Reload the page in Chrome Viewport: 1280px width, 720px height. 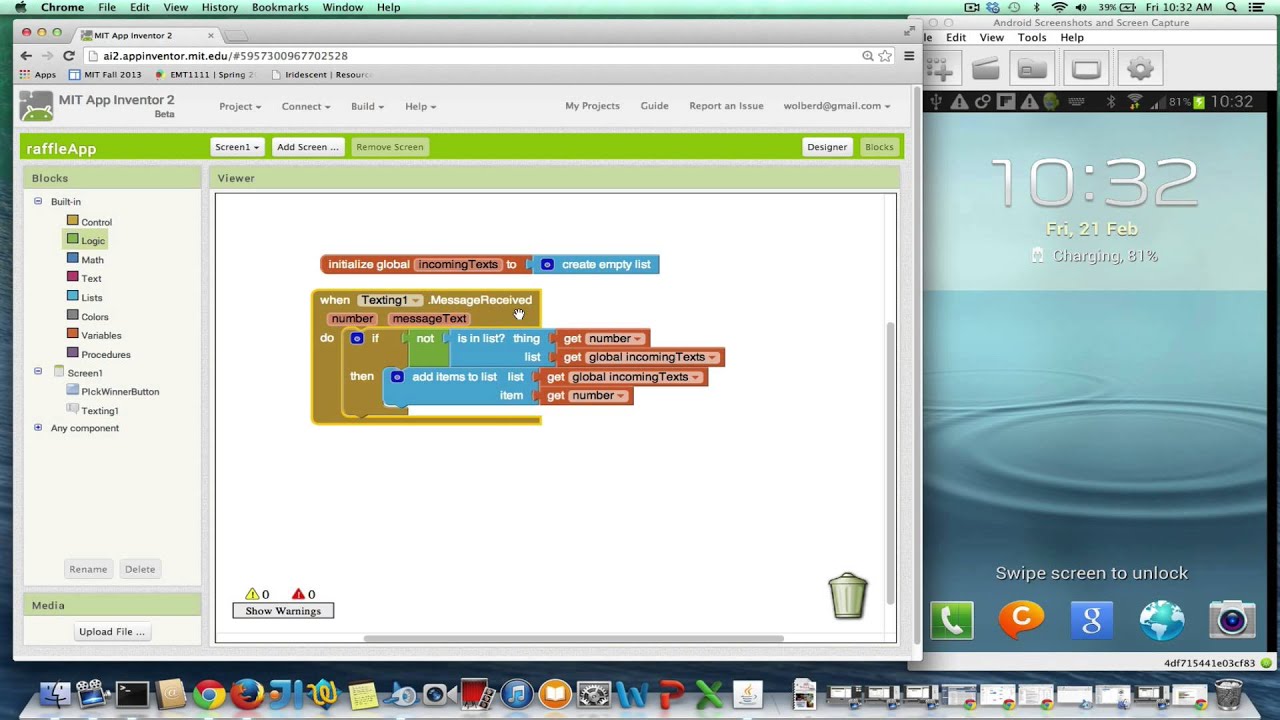(68, 56)
